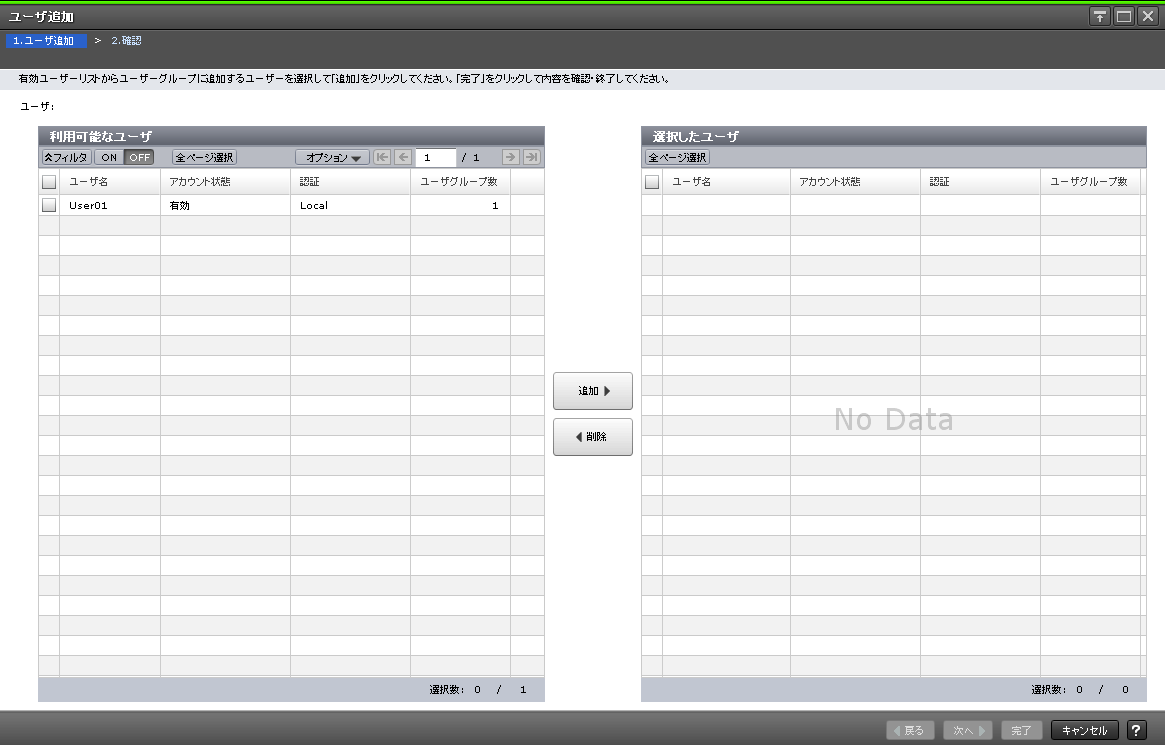
Task: Check the select-all checkbox in available users
Action: [x=47, y=181]
